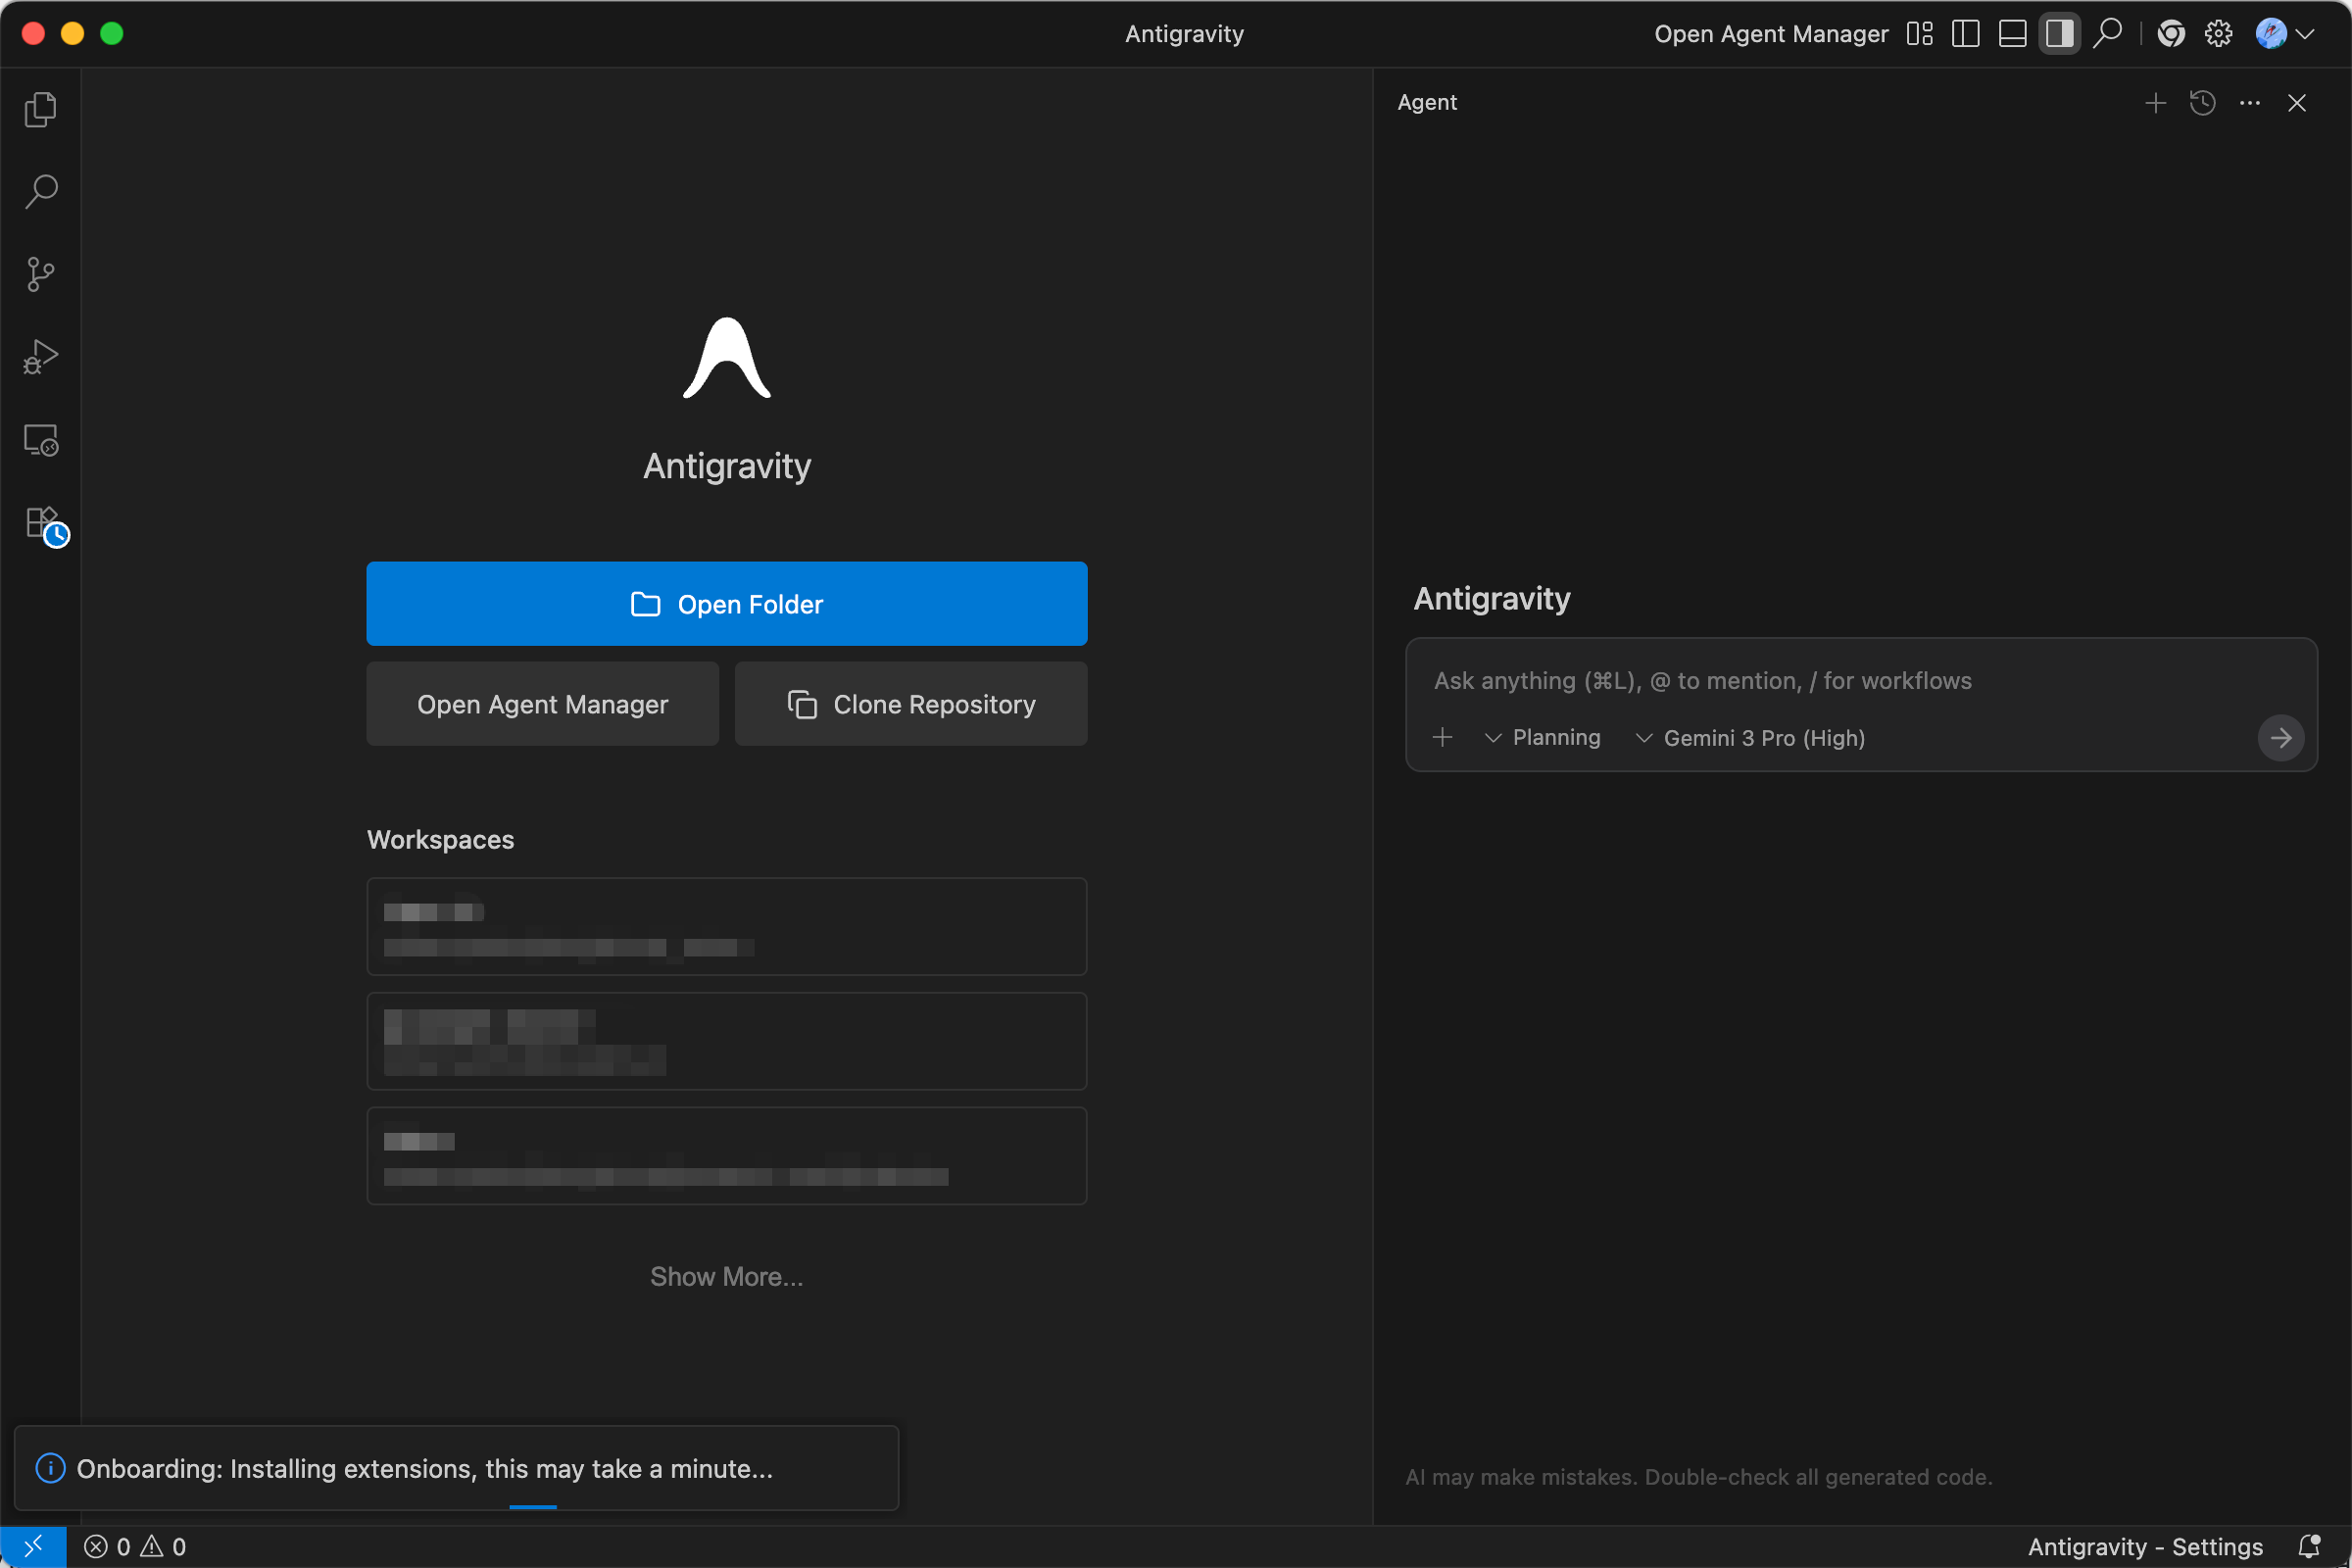Image resolution: width=2352 pixels, height=1568 pixels.
Task: Open the Remote Explorer view
Action: click(x=40, y=440)
